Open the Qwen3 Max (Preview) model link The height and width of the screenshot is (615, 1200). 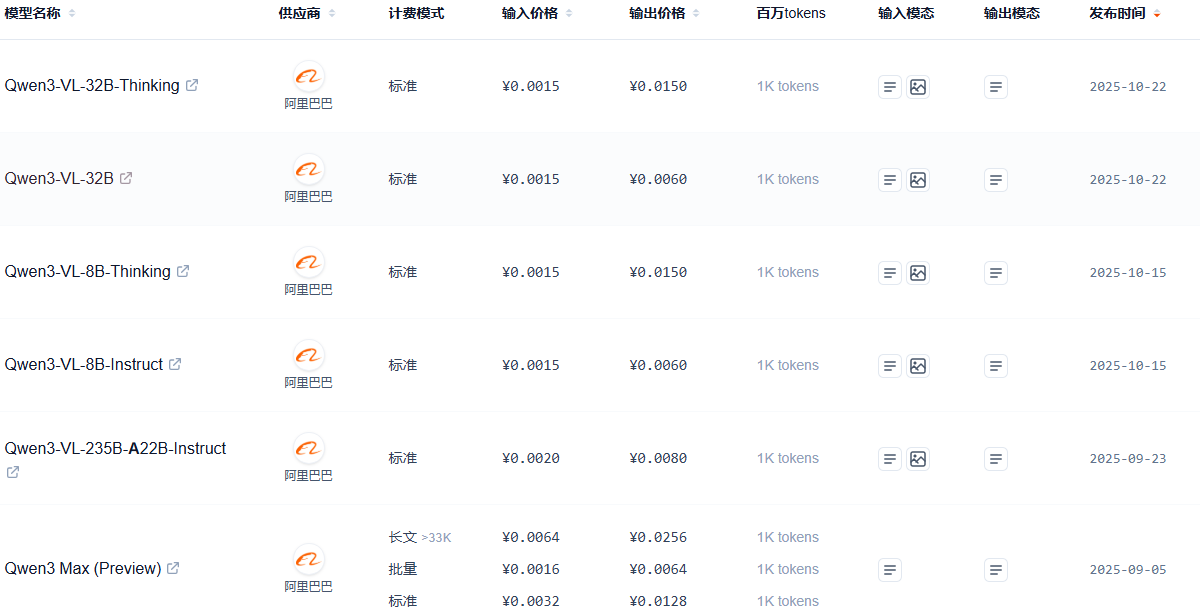tap(82, 569)
